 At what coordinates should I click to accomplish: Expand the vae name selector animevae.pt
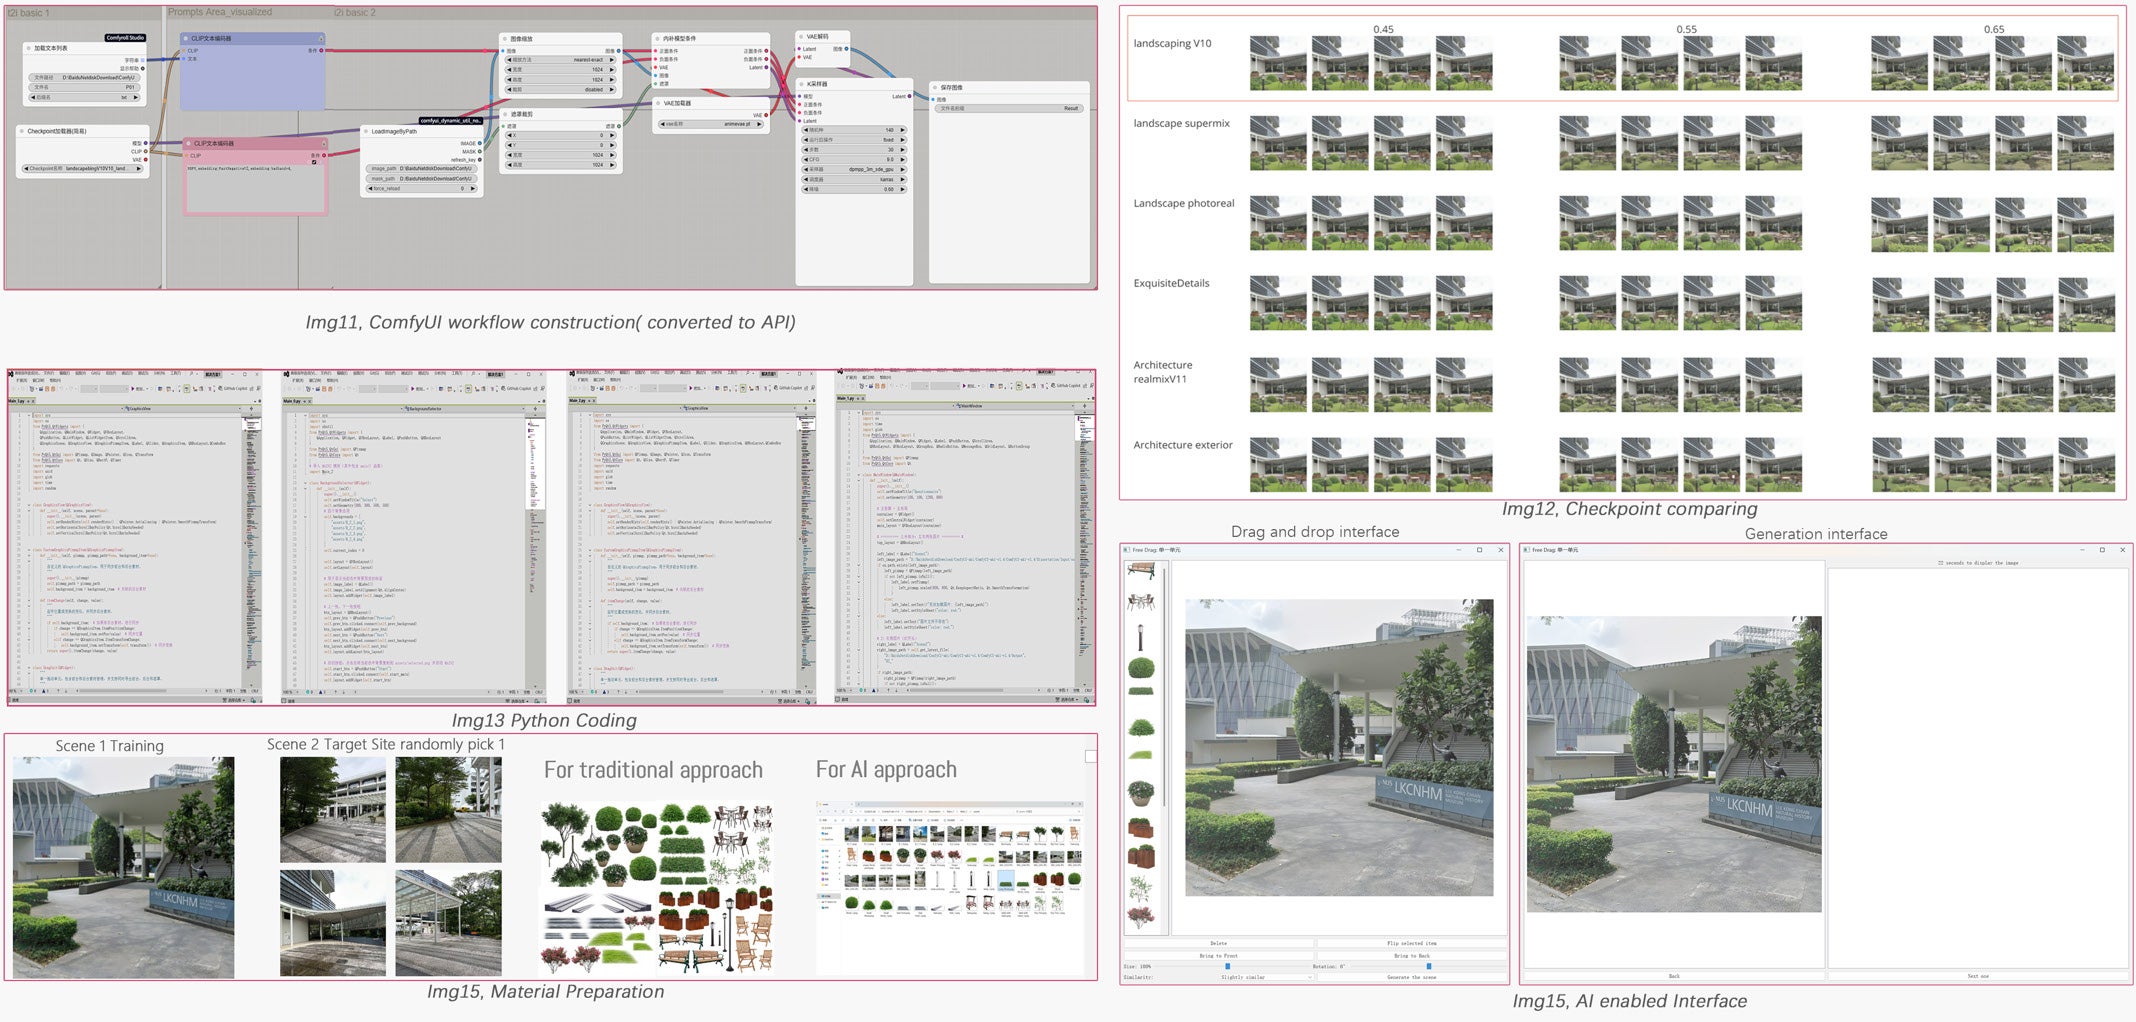(x=712, y=124)
